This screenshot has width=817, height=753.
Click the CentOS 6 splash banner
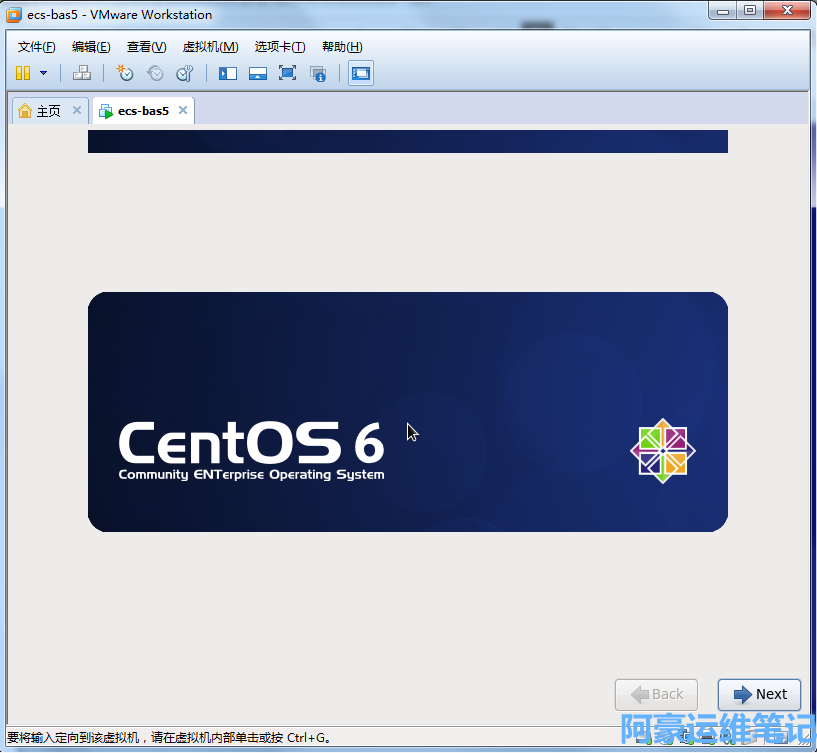point(407,411)
